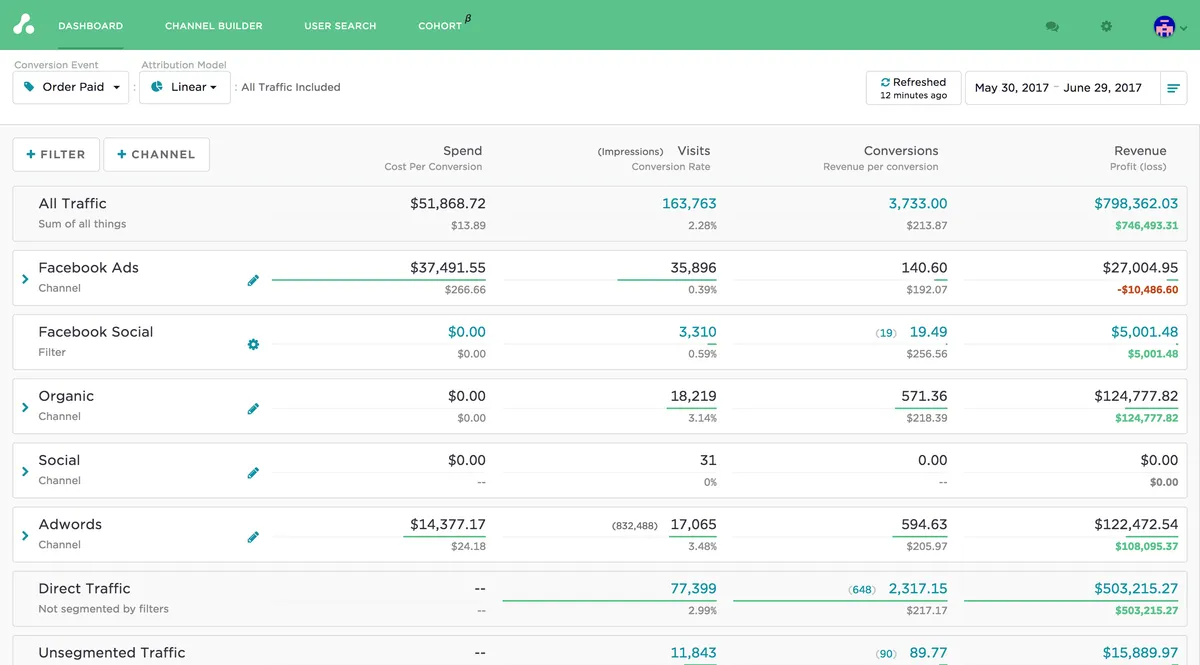Screen dimensions: 1200x665
Task: Edit the Social channel pencil icon
Action: coord(253,473)
